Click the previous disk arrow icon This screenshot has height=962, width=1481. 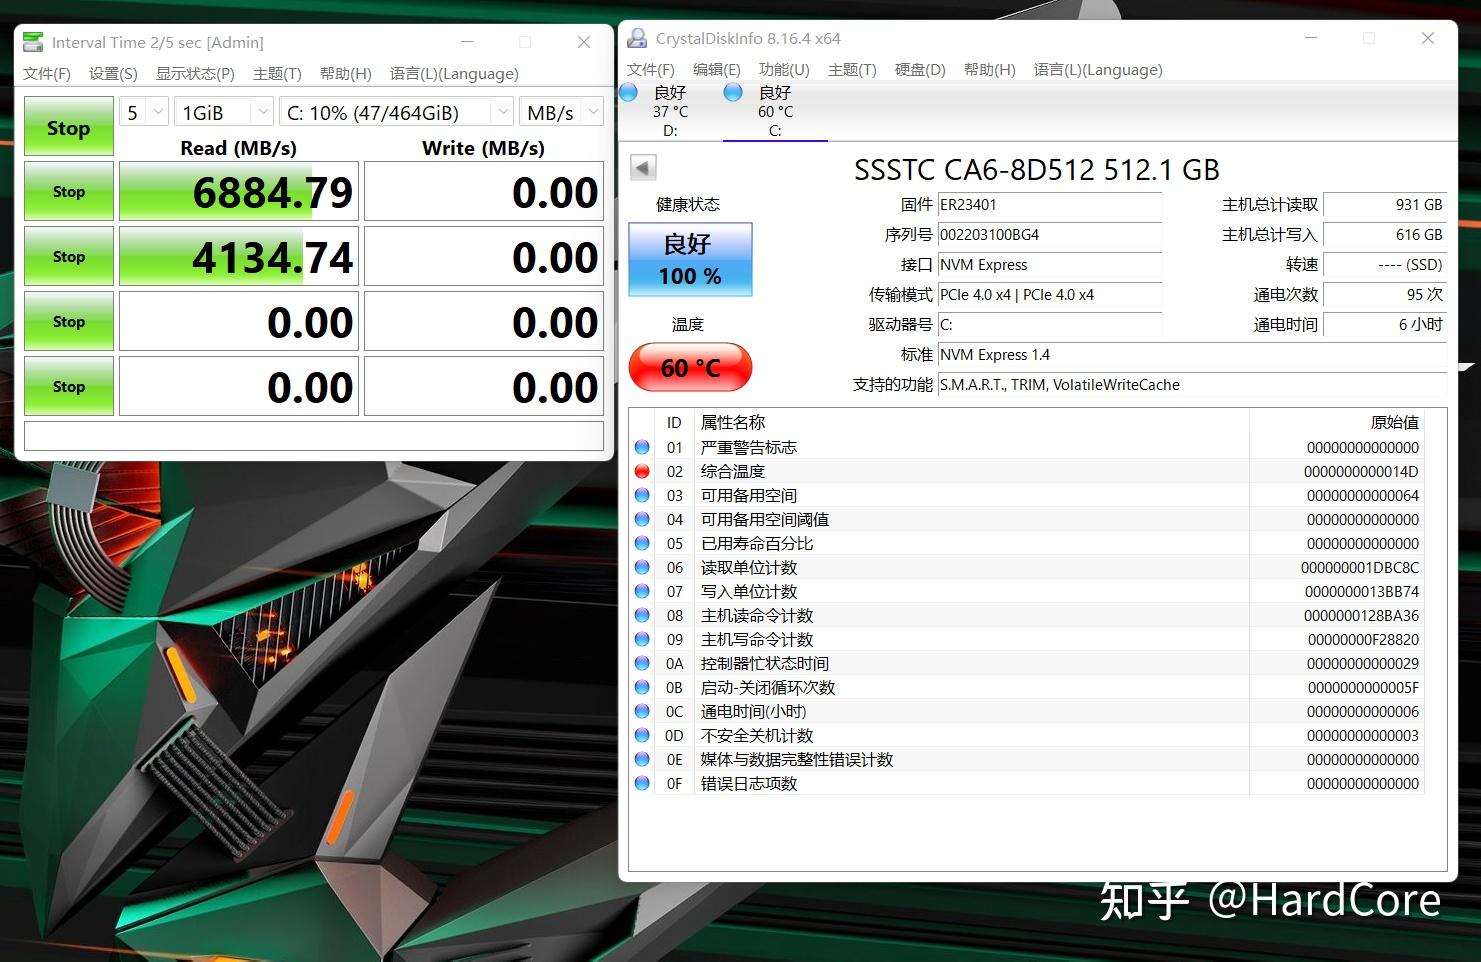(643, 168)
